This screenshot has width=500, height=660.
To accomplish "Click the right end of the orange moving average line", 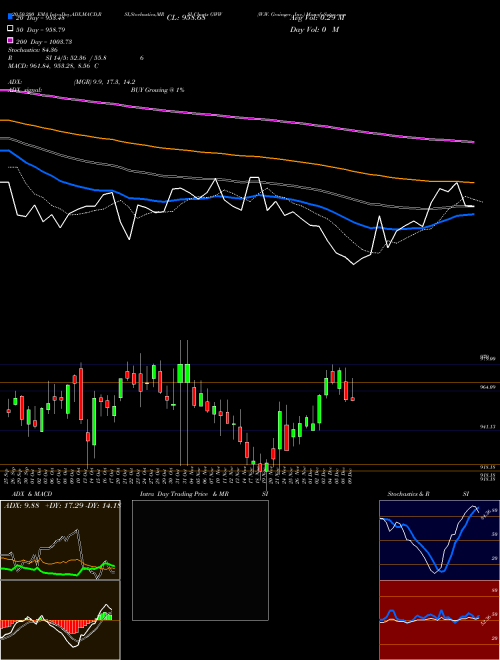I will 473,182.
